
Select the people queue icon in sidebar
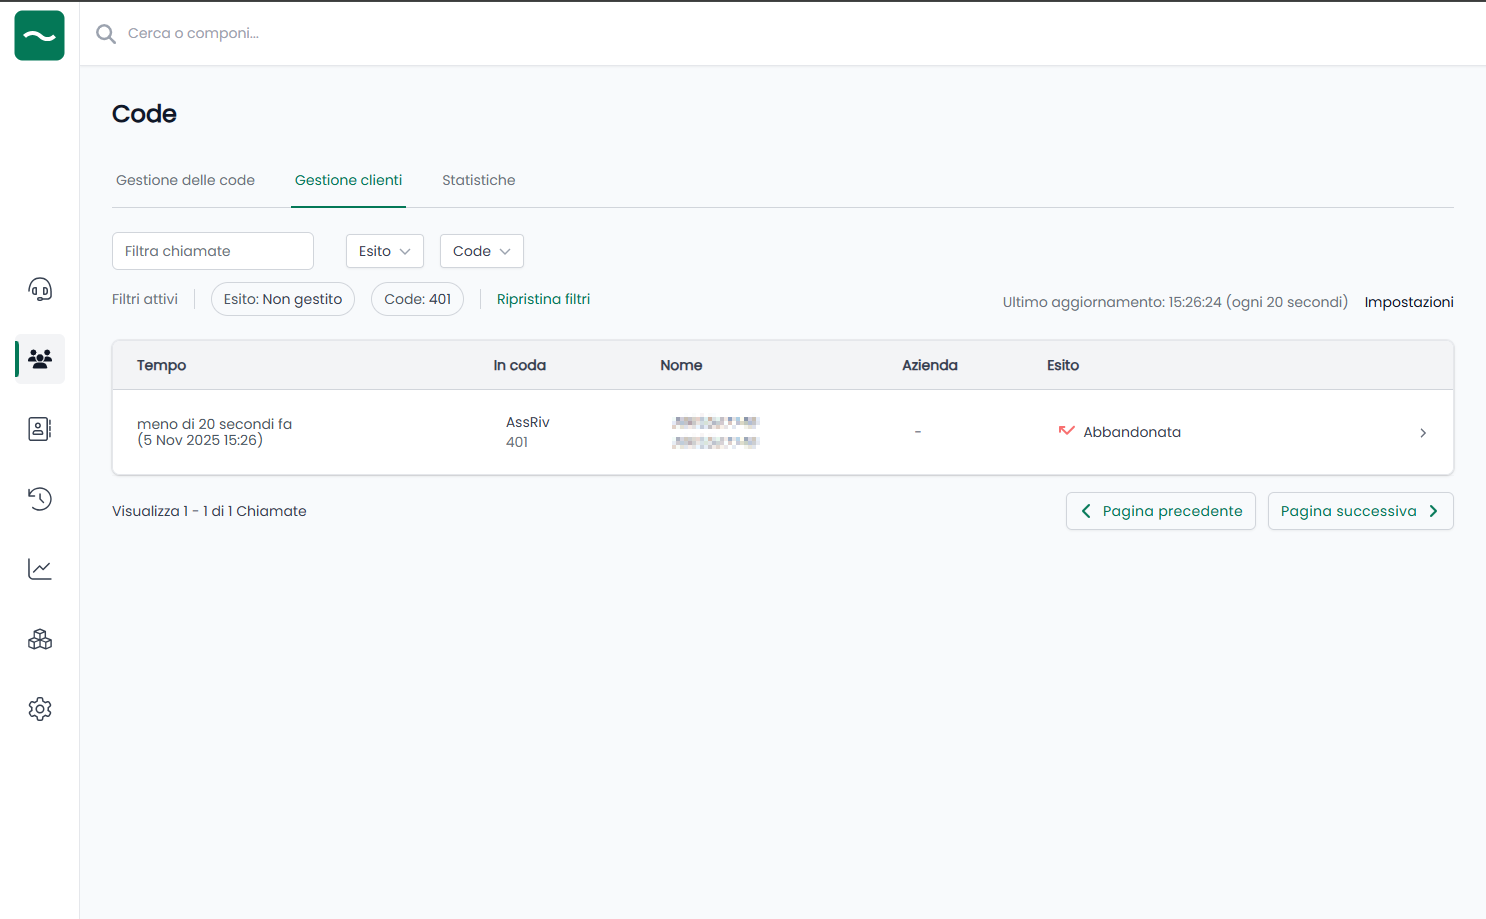pyautogui.click(x=40, y=359)
